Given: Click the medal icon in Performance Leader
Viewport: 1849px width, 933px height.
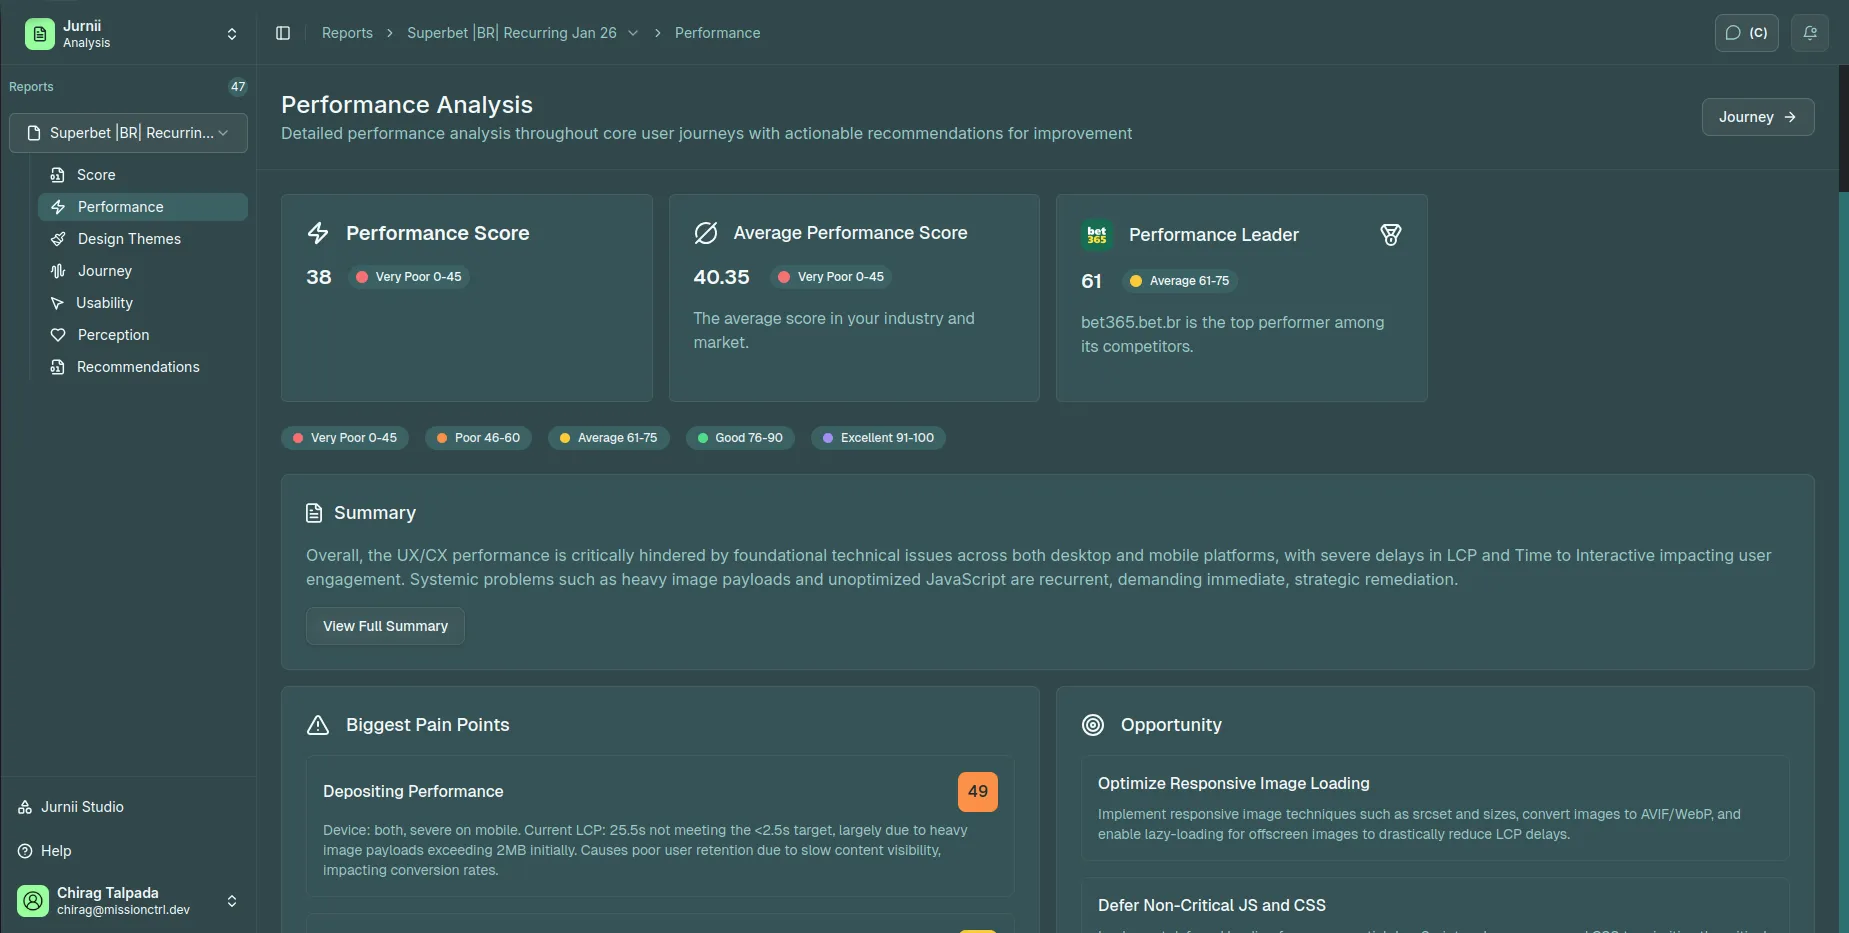Looking at the screenshot, I should point(1390,235).
